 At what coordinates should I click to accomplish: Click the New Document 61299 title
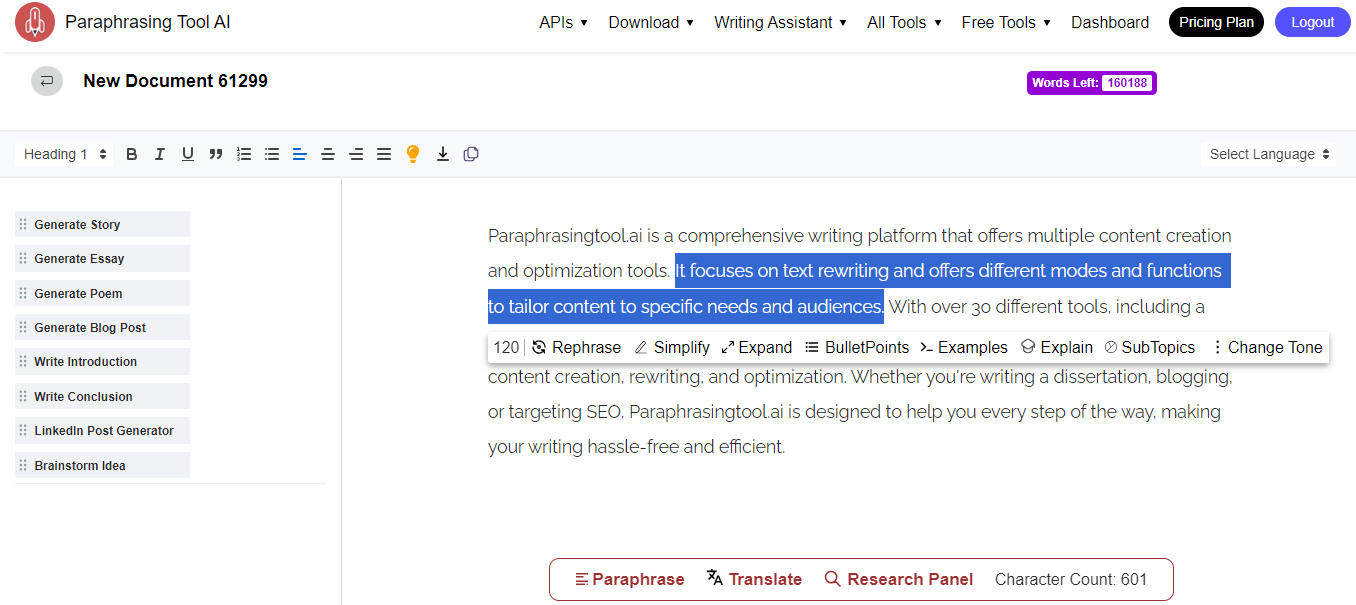coord(175,81)
